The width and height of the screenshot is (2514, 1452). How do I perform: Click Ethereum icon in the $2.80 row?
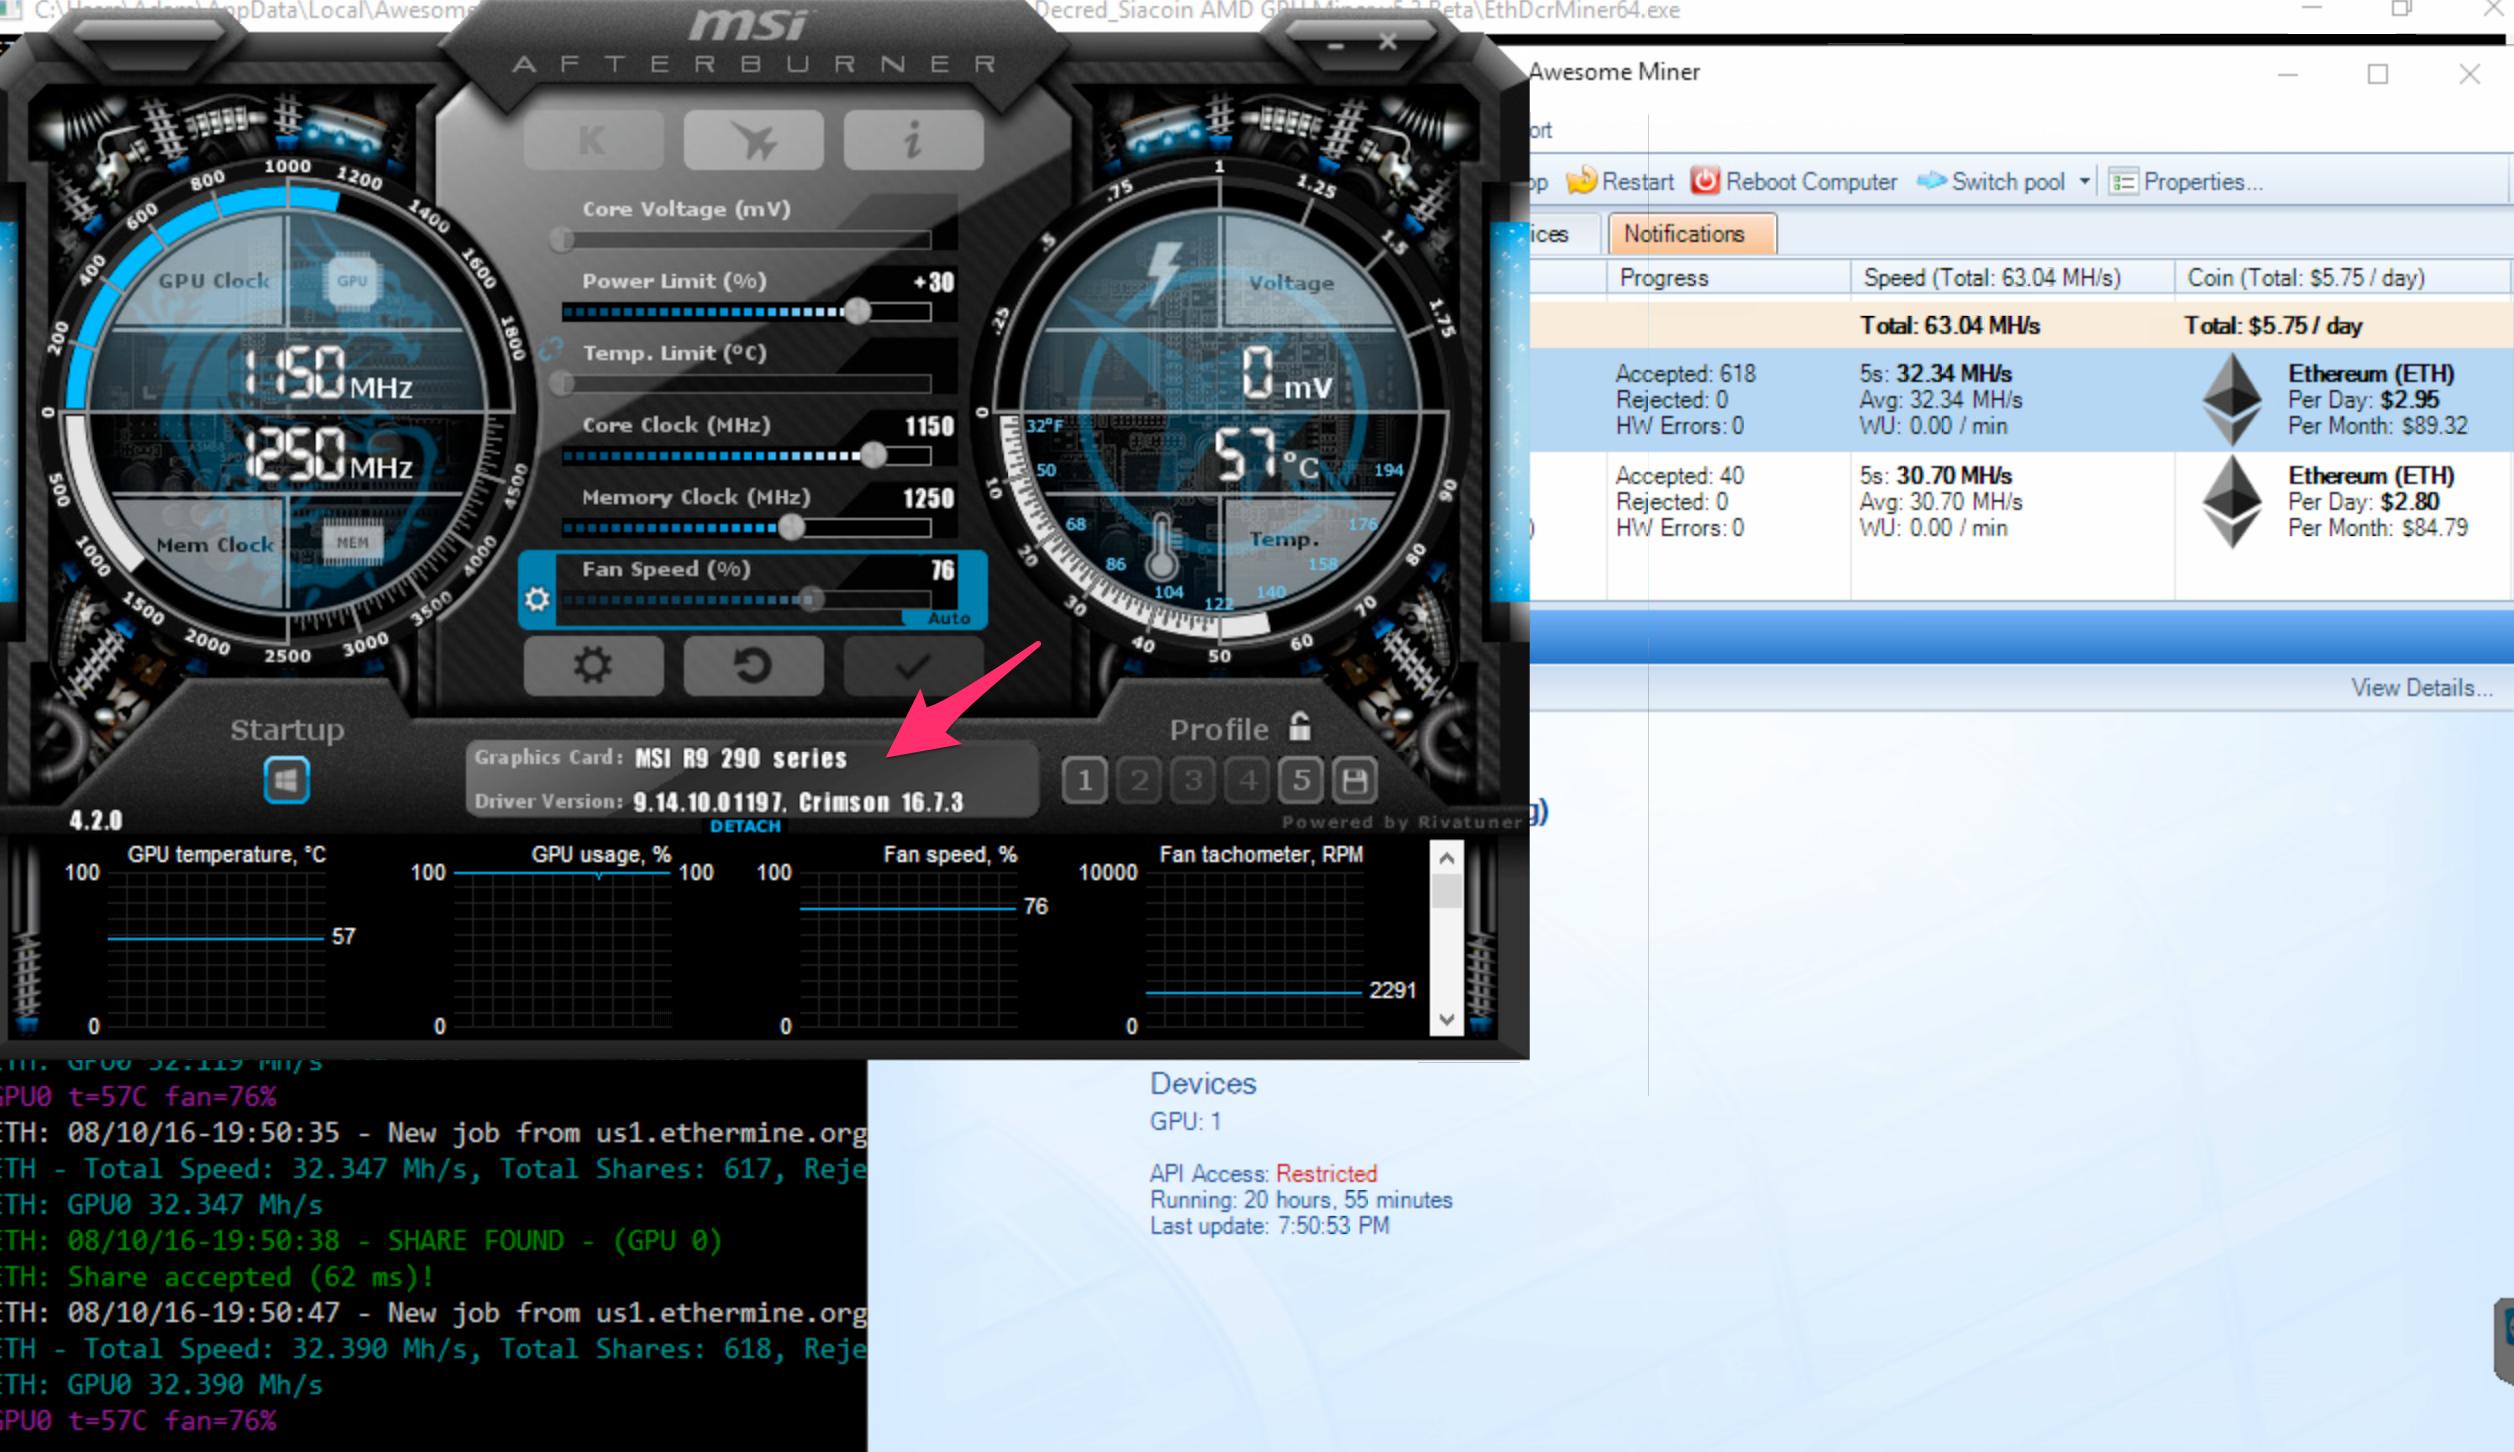(2232, 502)
